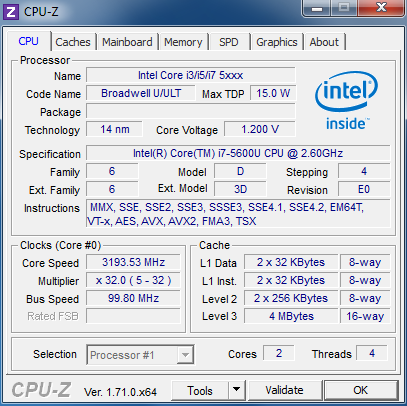Click the Validate button
This screenshot has width=407, height=406.
point(285,390)
